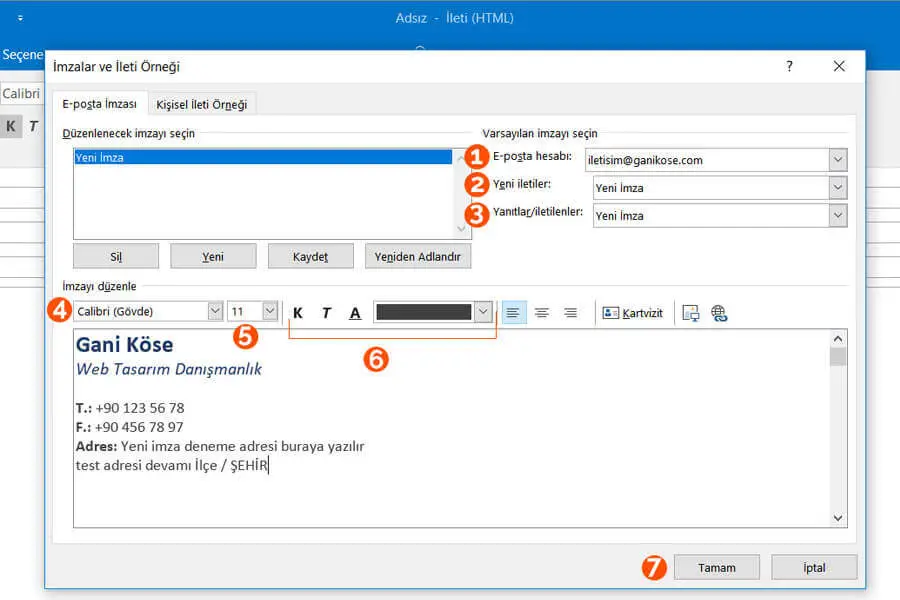The width and height of the screenshot is (900, 600).
Task: Click scroll down arrow in signature editor
Action: click(x=838, y=518)
